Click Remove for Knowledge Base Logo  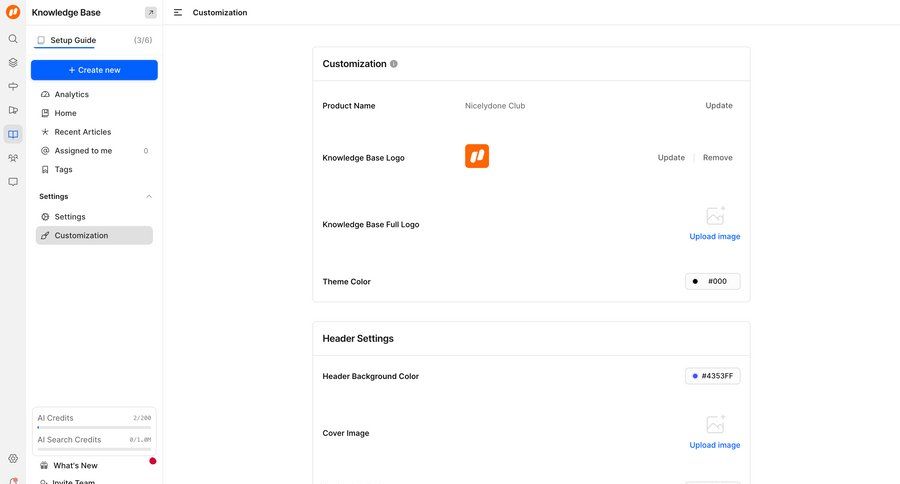tap(717, 157)
